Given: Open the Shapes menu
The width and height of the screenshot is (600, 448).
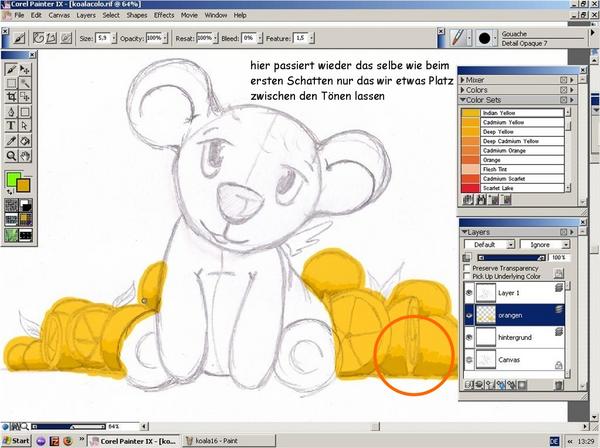Looking at the screenshot, I should click(137, 15).
